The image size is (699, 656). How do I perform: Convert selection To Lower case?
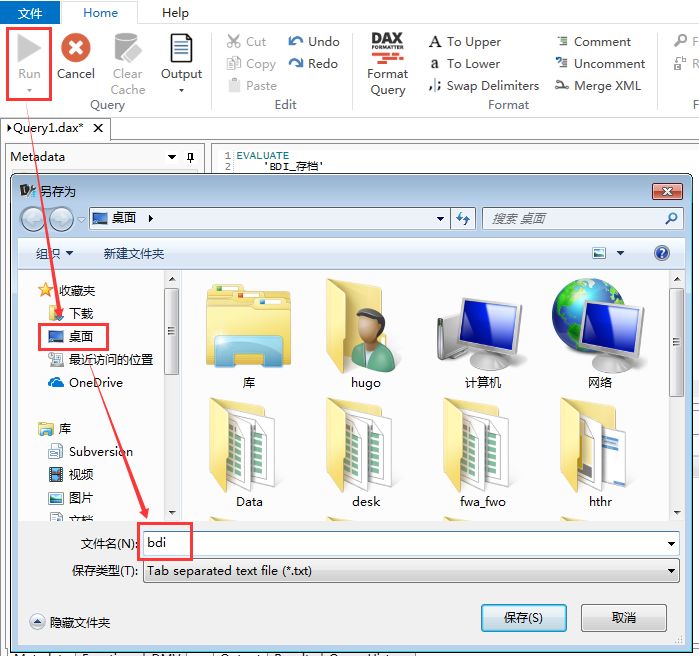tap(465, 64)
